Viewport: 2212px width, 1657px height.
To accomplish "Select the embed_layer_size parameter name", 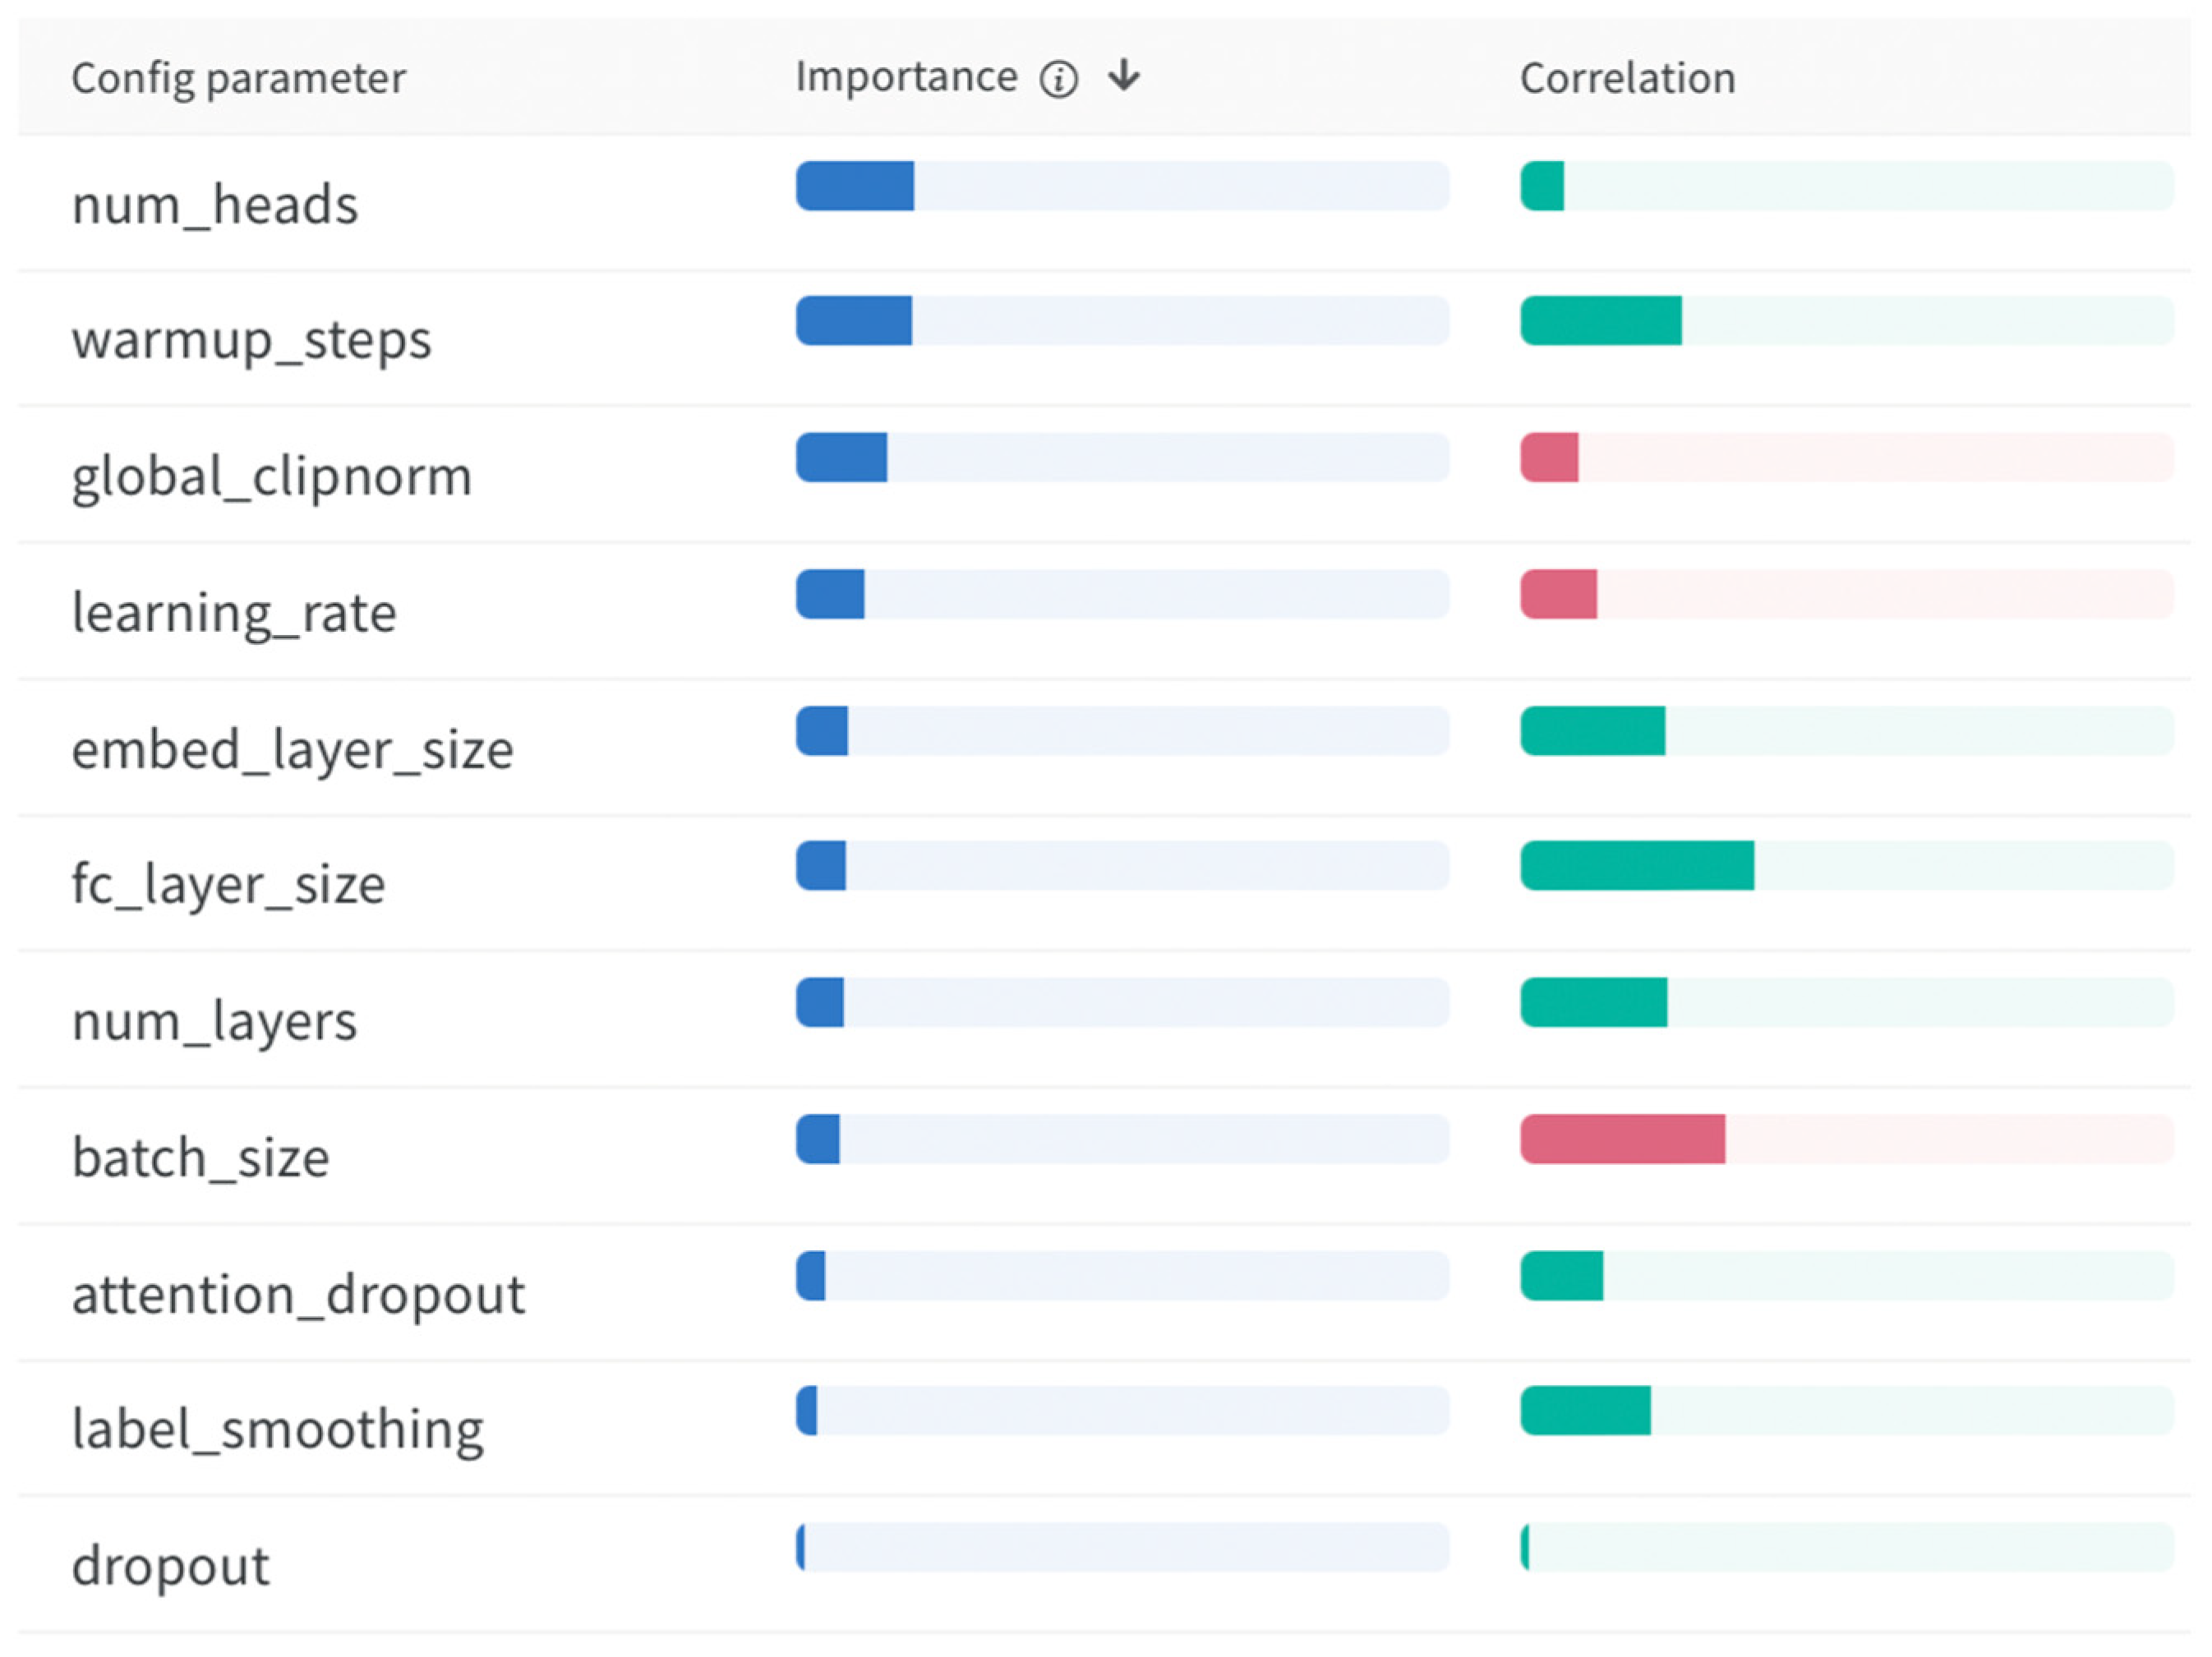I will [292, 749].
